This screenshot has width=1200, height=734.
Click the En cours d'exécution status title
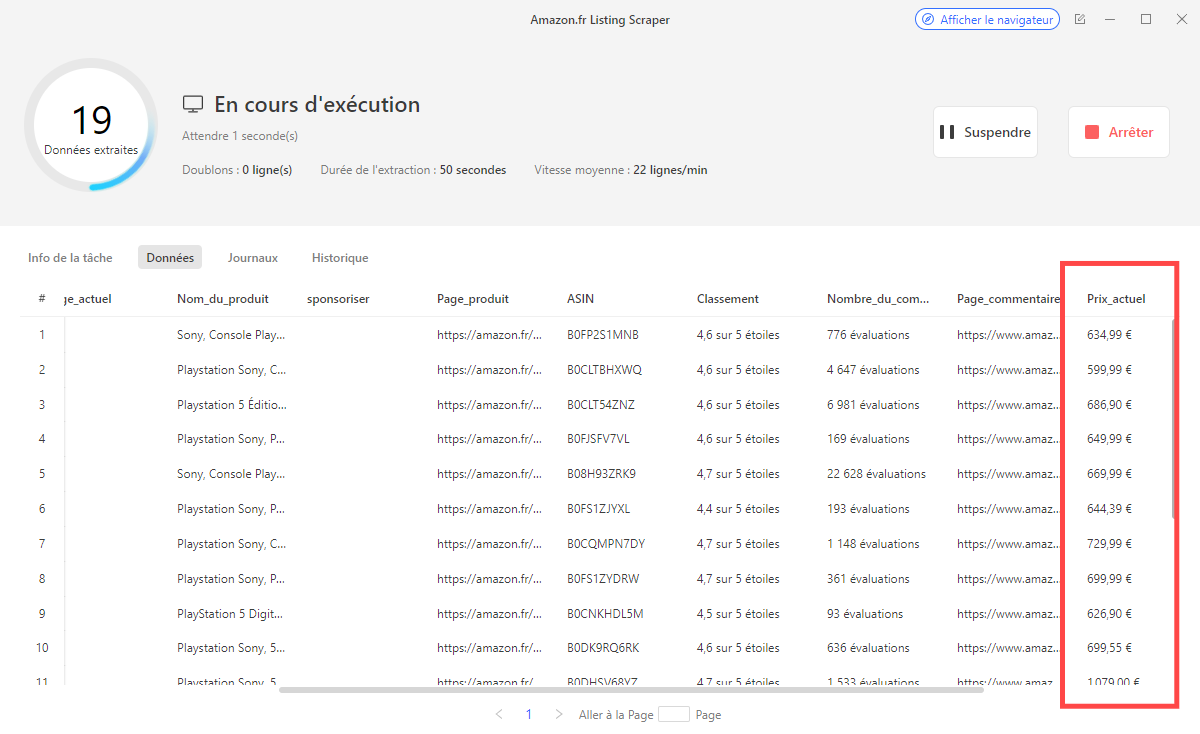tap(317, 105)
